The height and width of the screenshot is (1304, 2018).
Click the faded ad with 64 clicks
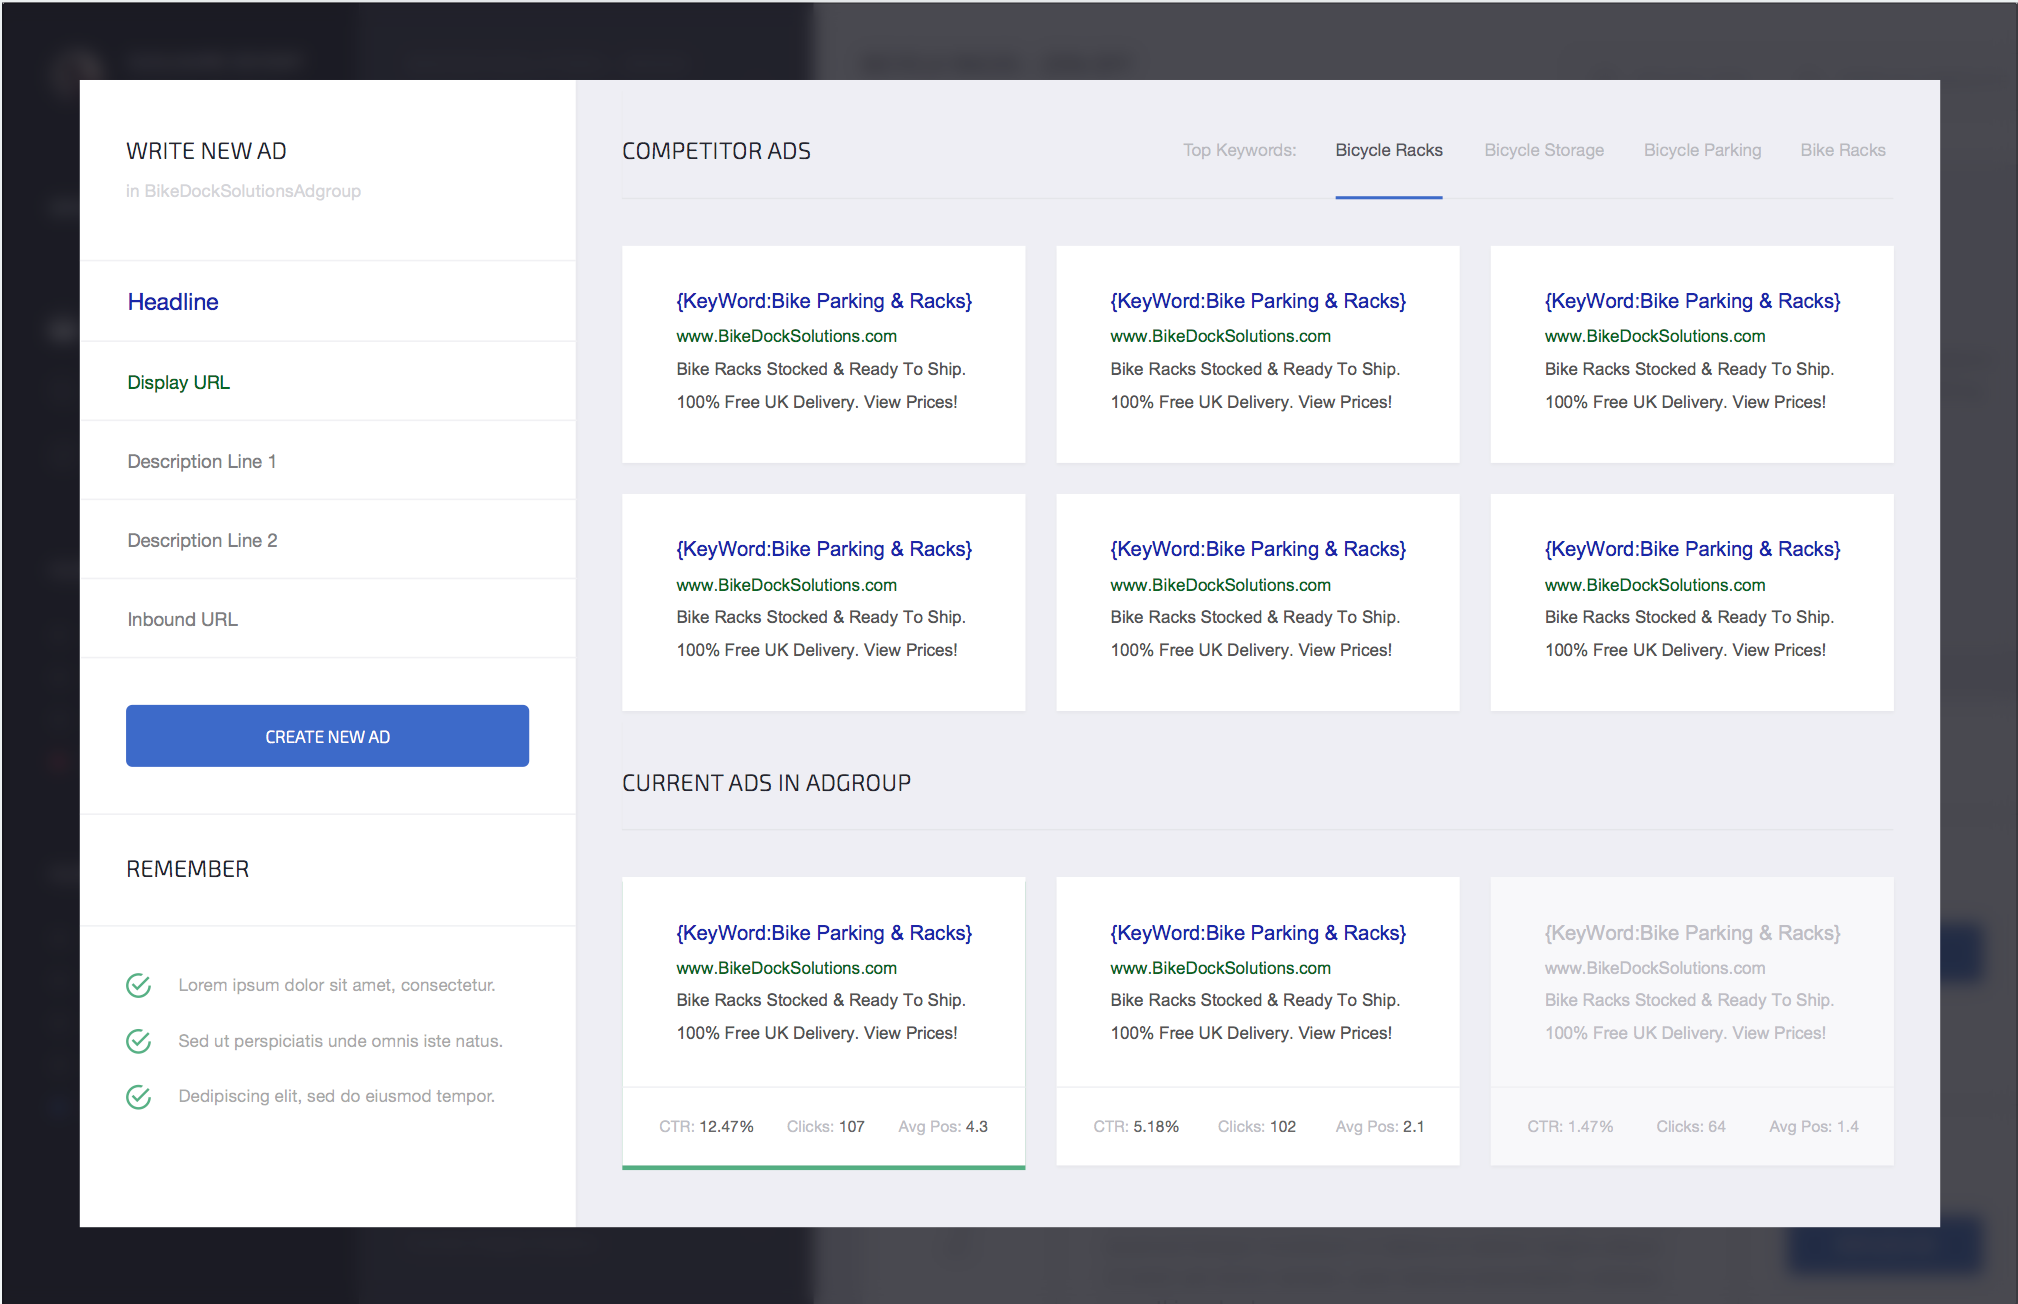tap(1691, 1020)
